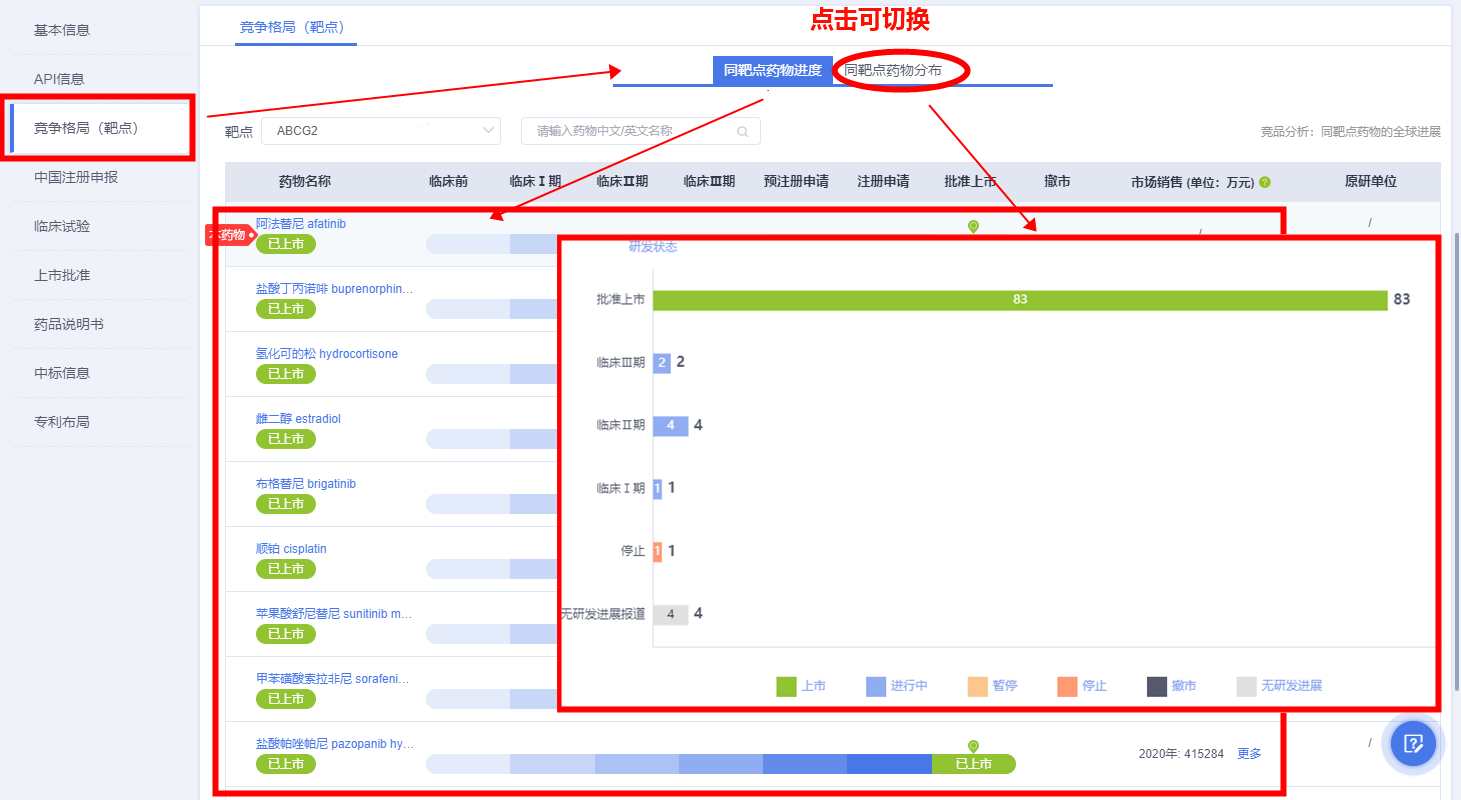Click the 临床I期 bar showing 1
1461x800 pixels.
tap(657, 489)
